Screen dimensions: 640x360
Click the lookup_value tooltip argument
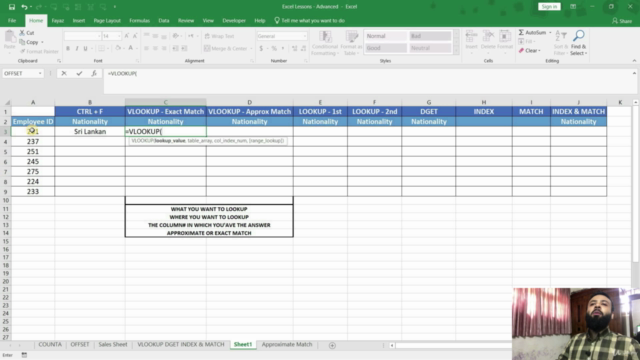(x=170, y=140)
